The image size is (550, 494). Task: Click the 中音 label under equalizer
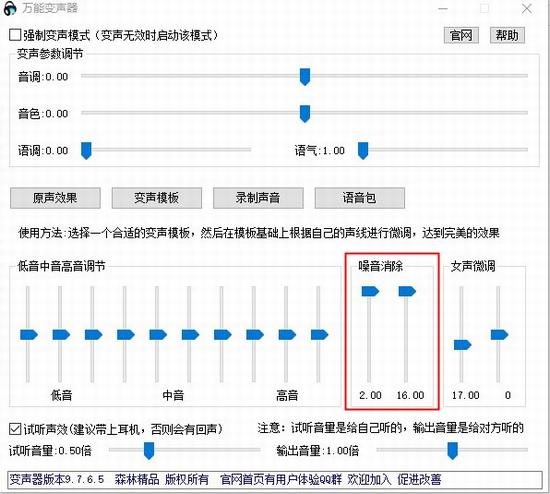(x=173, y=395)
